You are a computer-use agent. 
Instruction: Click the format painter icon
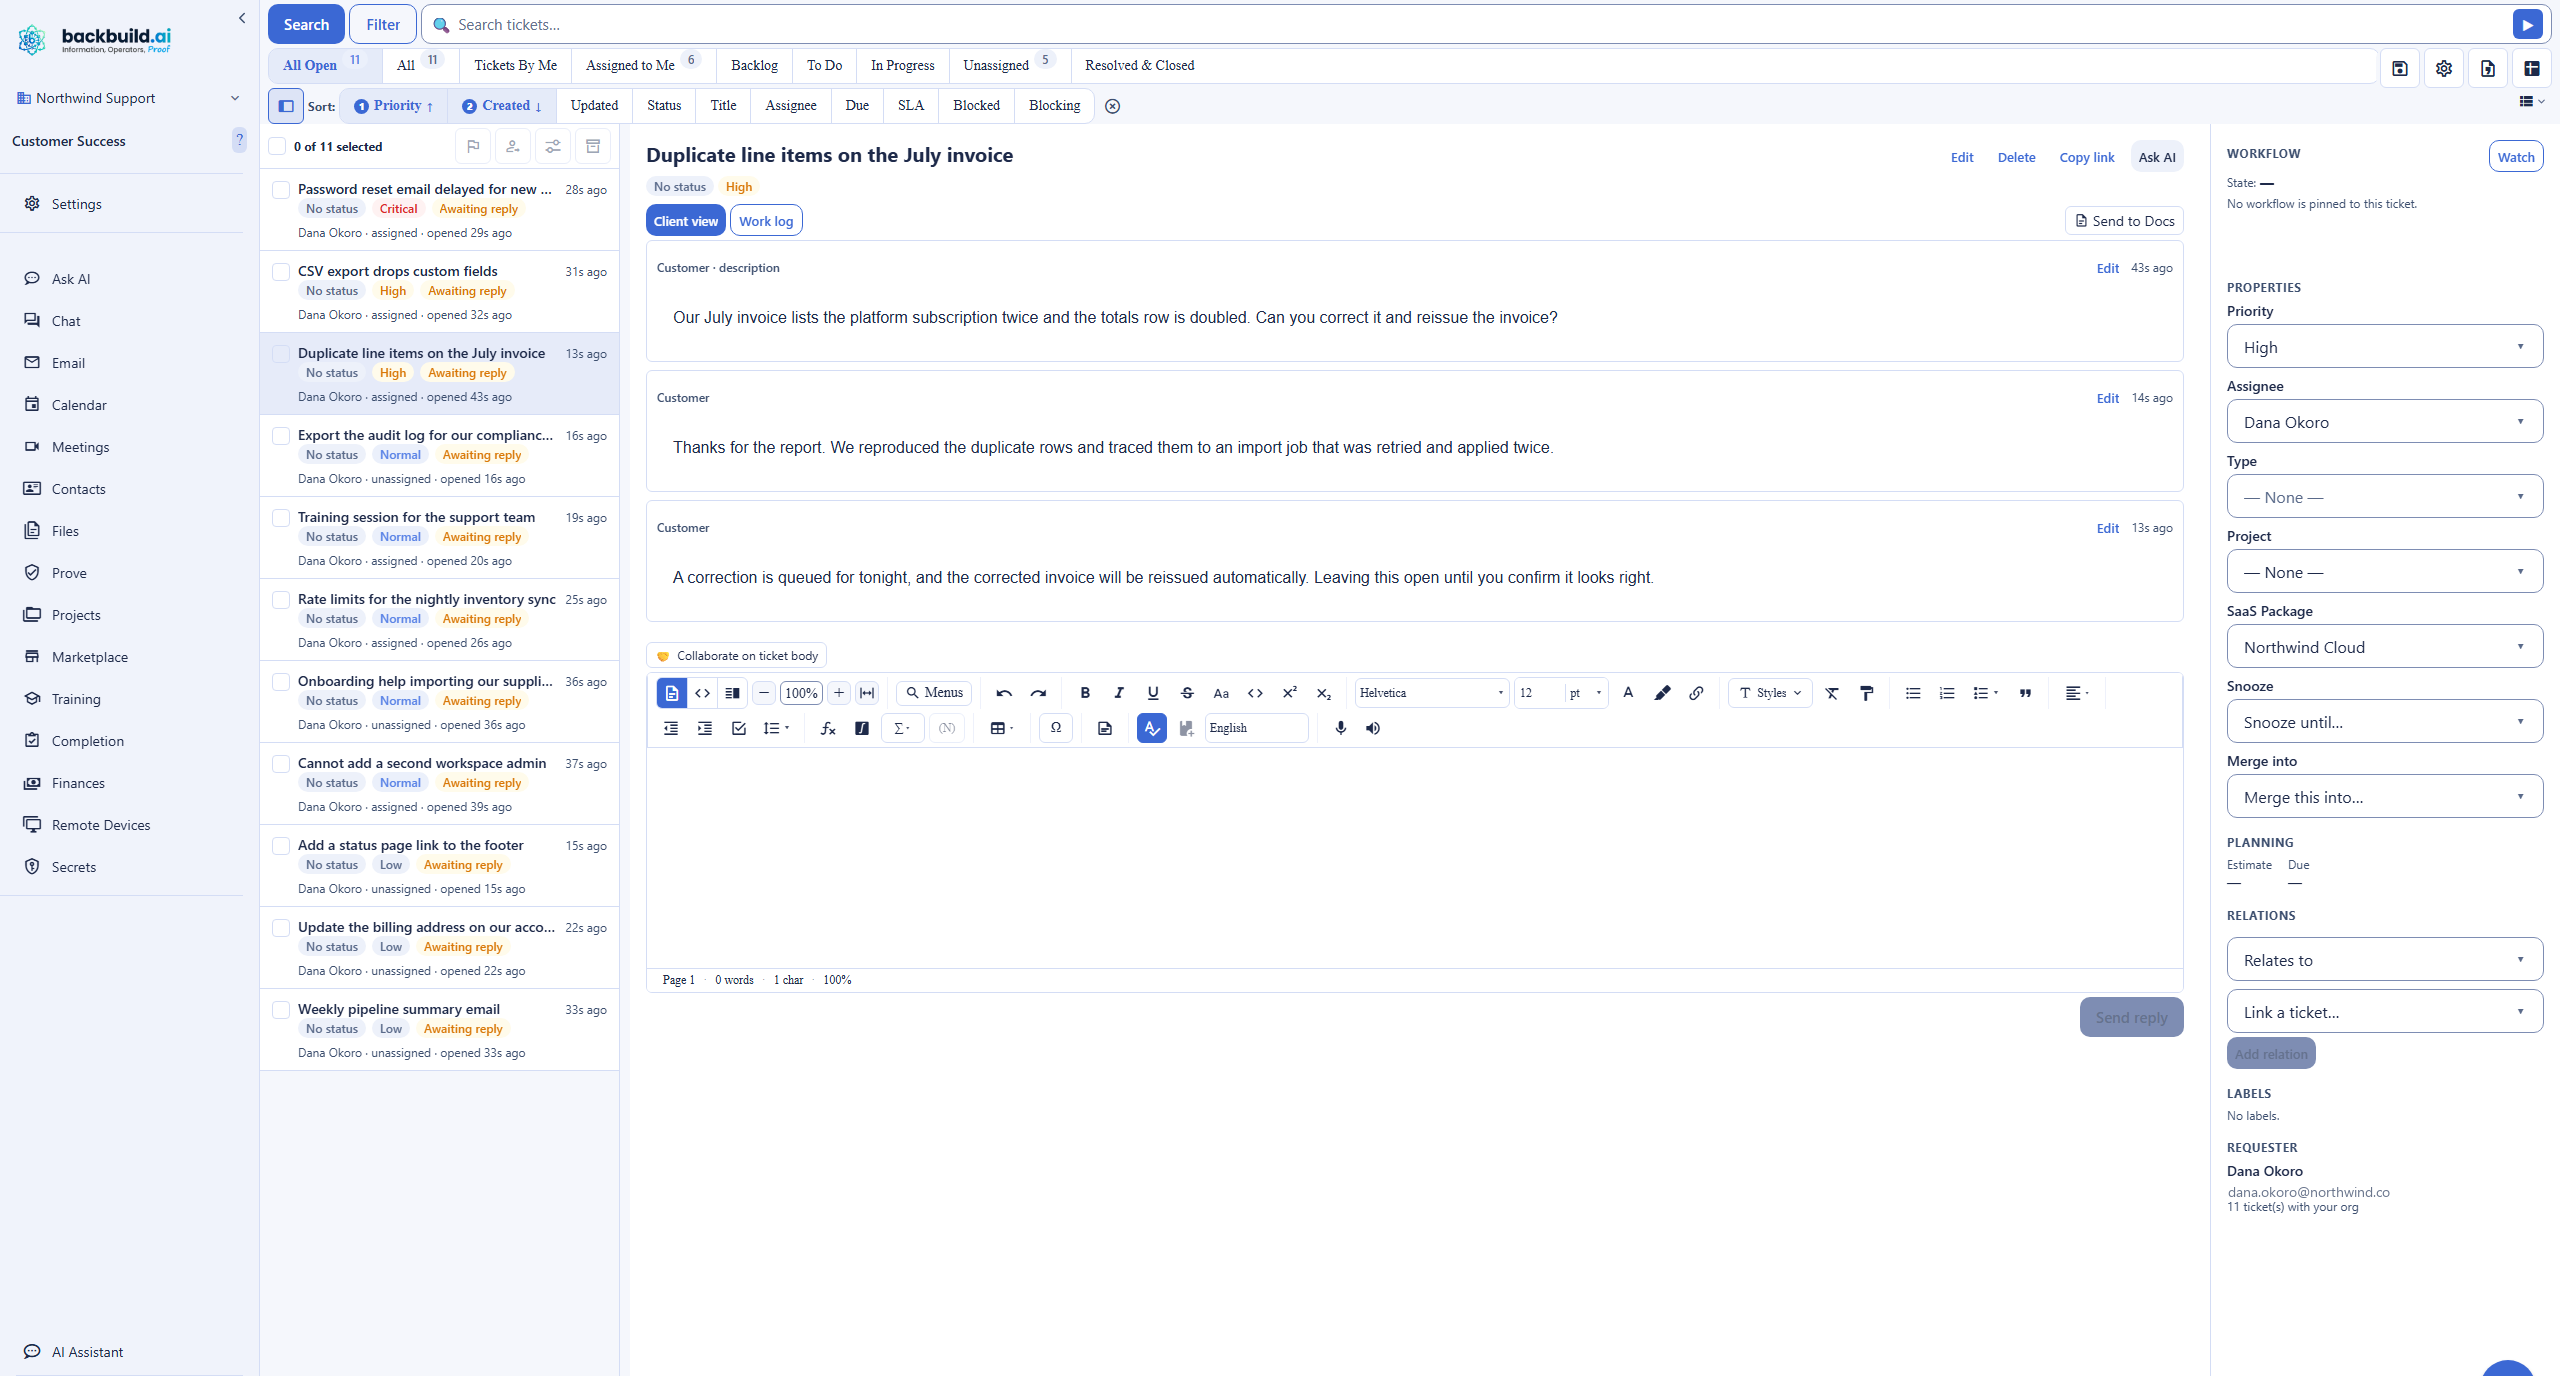click(x=1866, y=693)
